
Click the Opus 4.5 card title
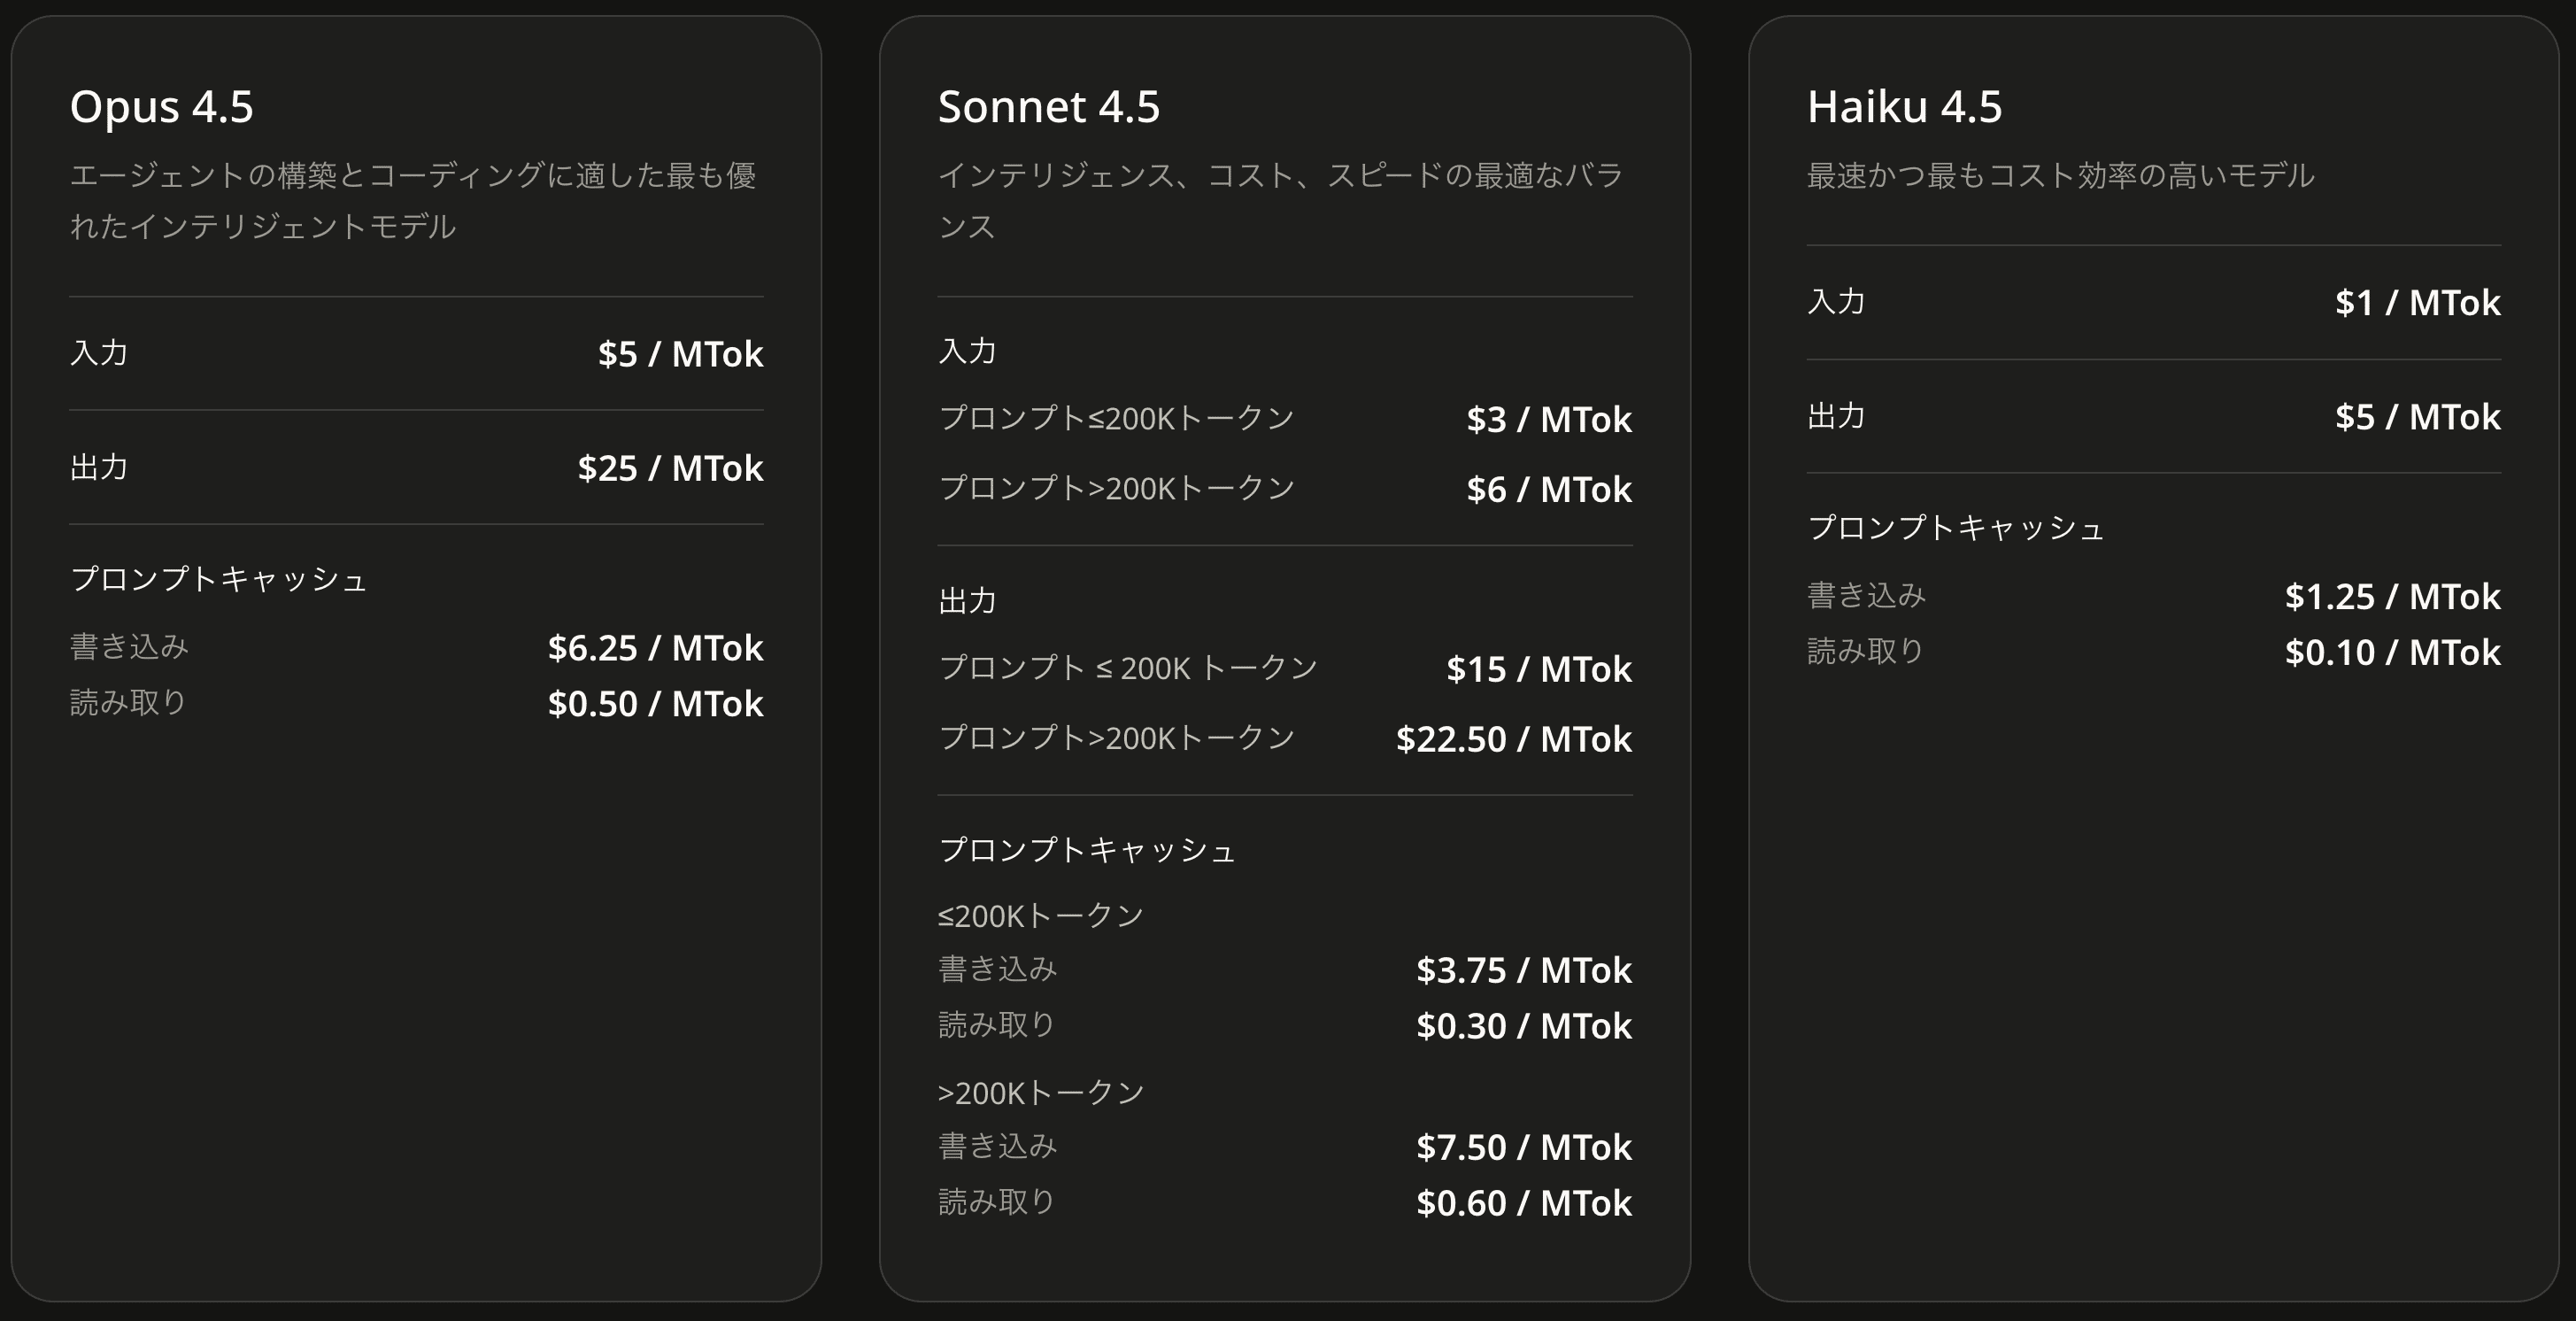click(161, 106)
